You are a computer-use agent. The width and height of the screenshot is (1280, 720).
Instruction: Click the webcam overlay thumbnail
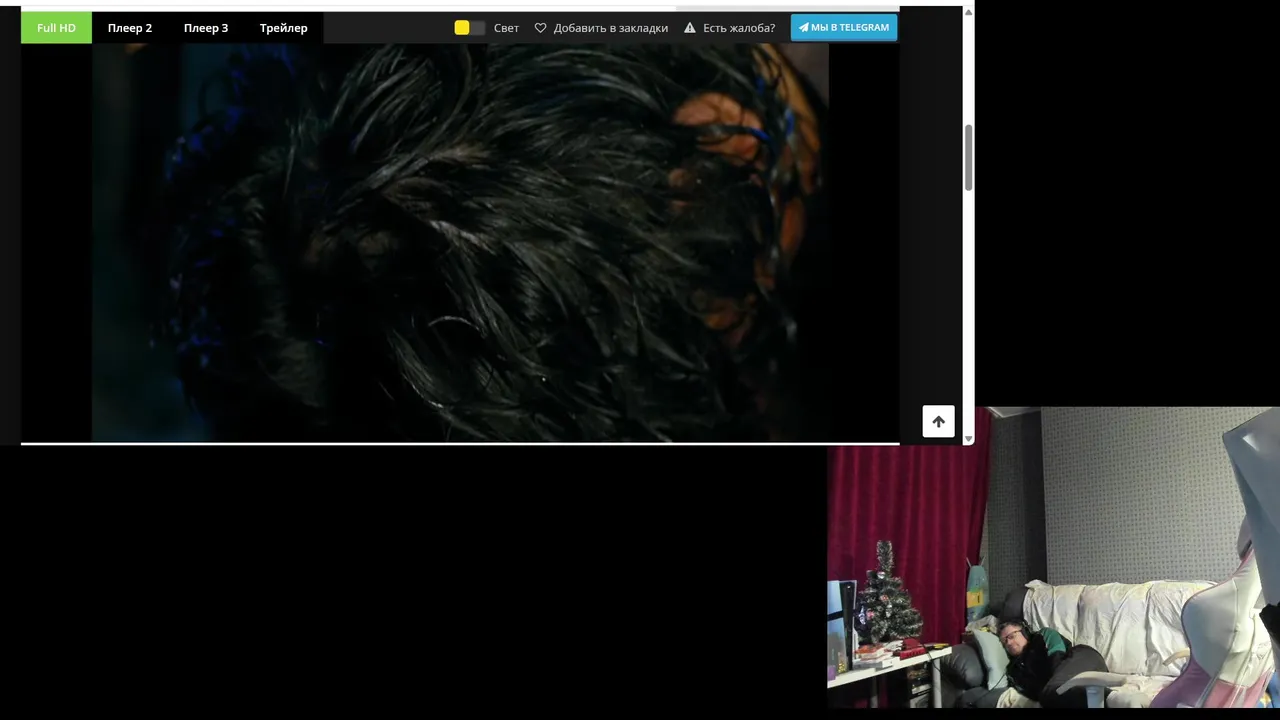[1053, 557]
